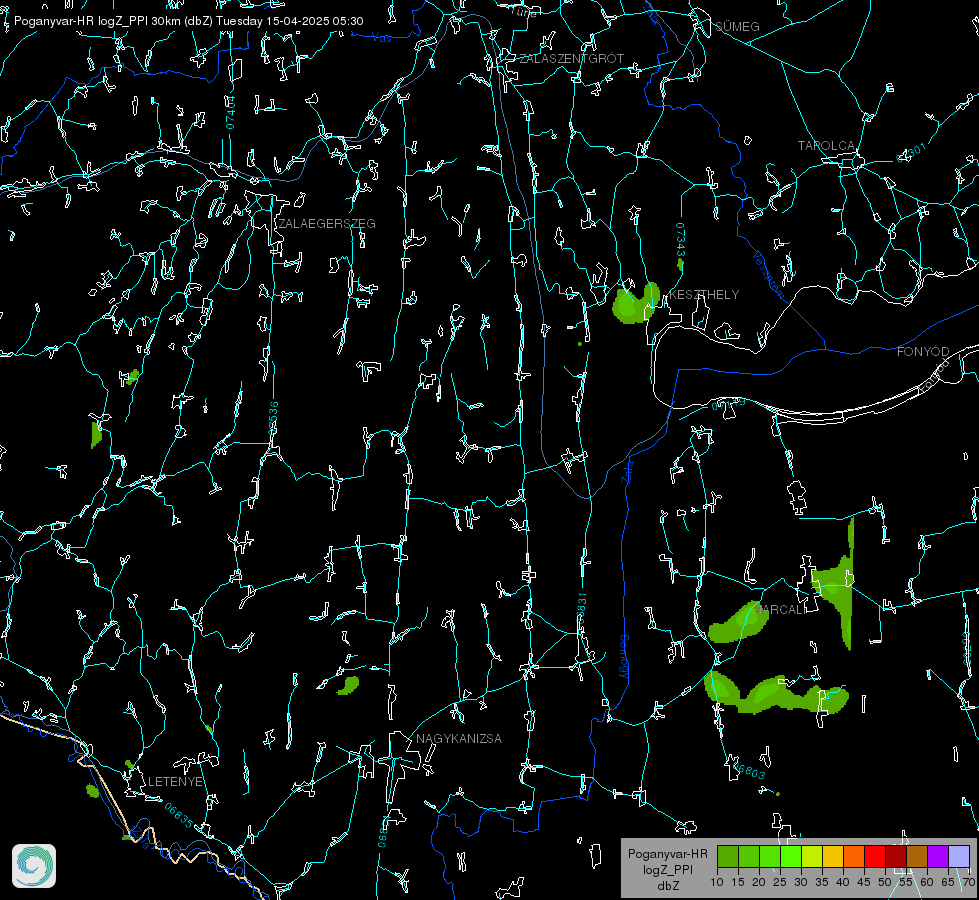Click the legend scale value 65
Screen dimensions: 979x900
948,883
